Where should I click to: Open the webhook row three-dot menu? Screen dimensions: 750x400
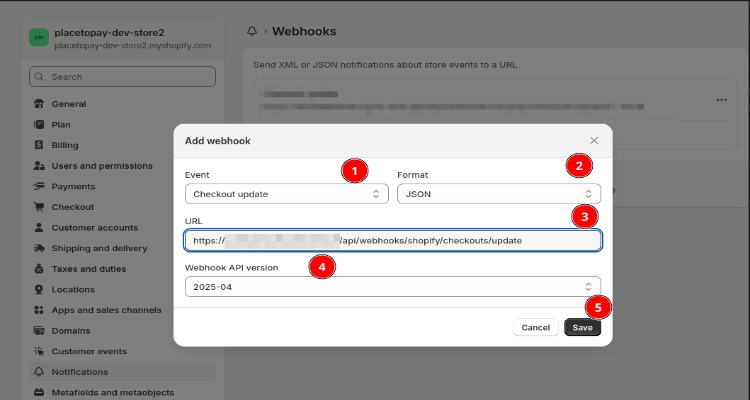721,100
